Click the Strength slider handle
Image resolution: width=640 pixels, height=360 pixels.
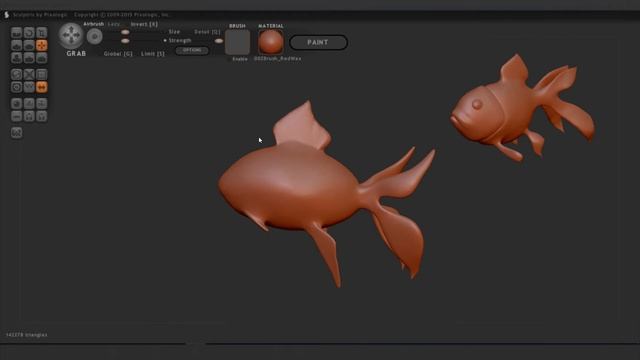(125, 41)
